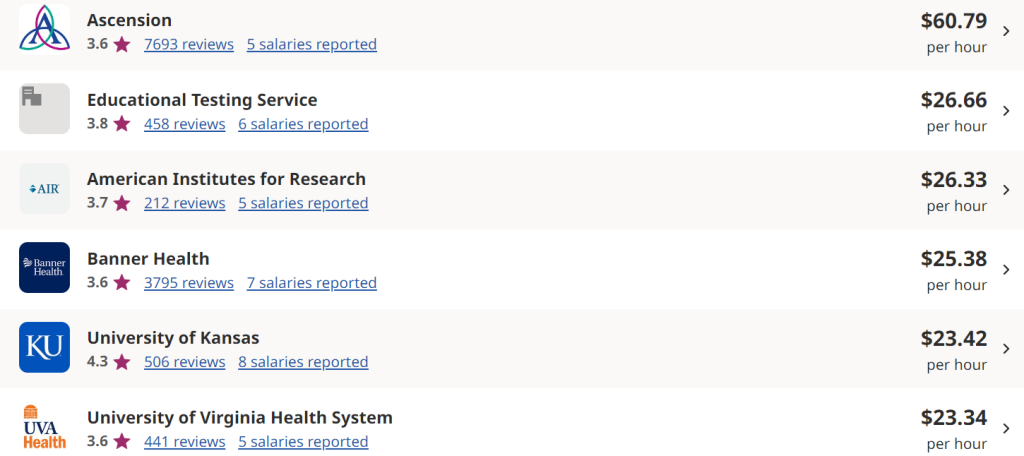Click the American Institutes for Research logo
The image size is (1024, 456).
coord(44,188)
